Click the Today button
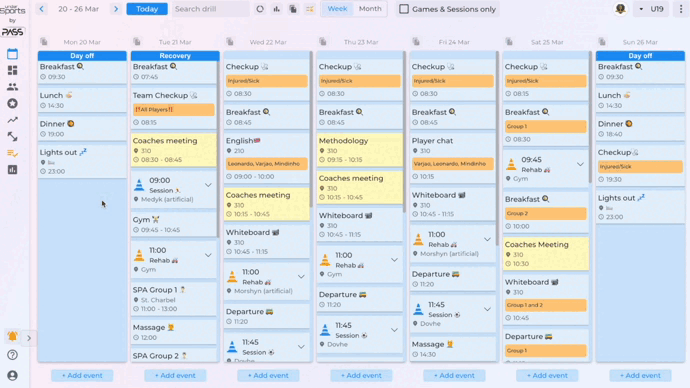690x388 pixels. (x=147, y=9)
